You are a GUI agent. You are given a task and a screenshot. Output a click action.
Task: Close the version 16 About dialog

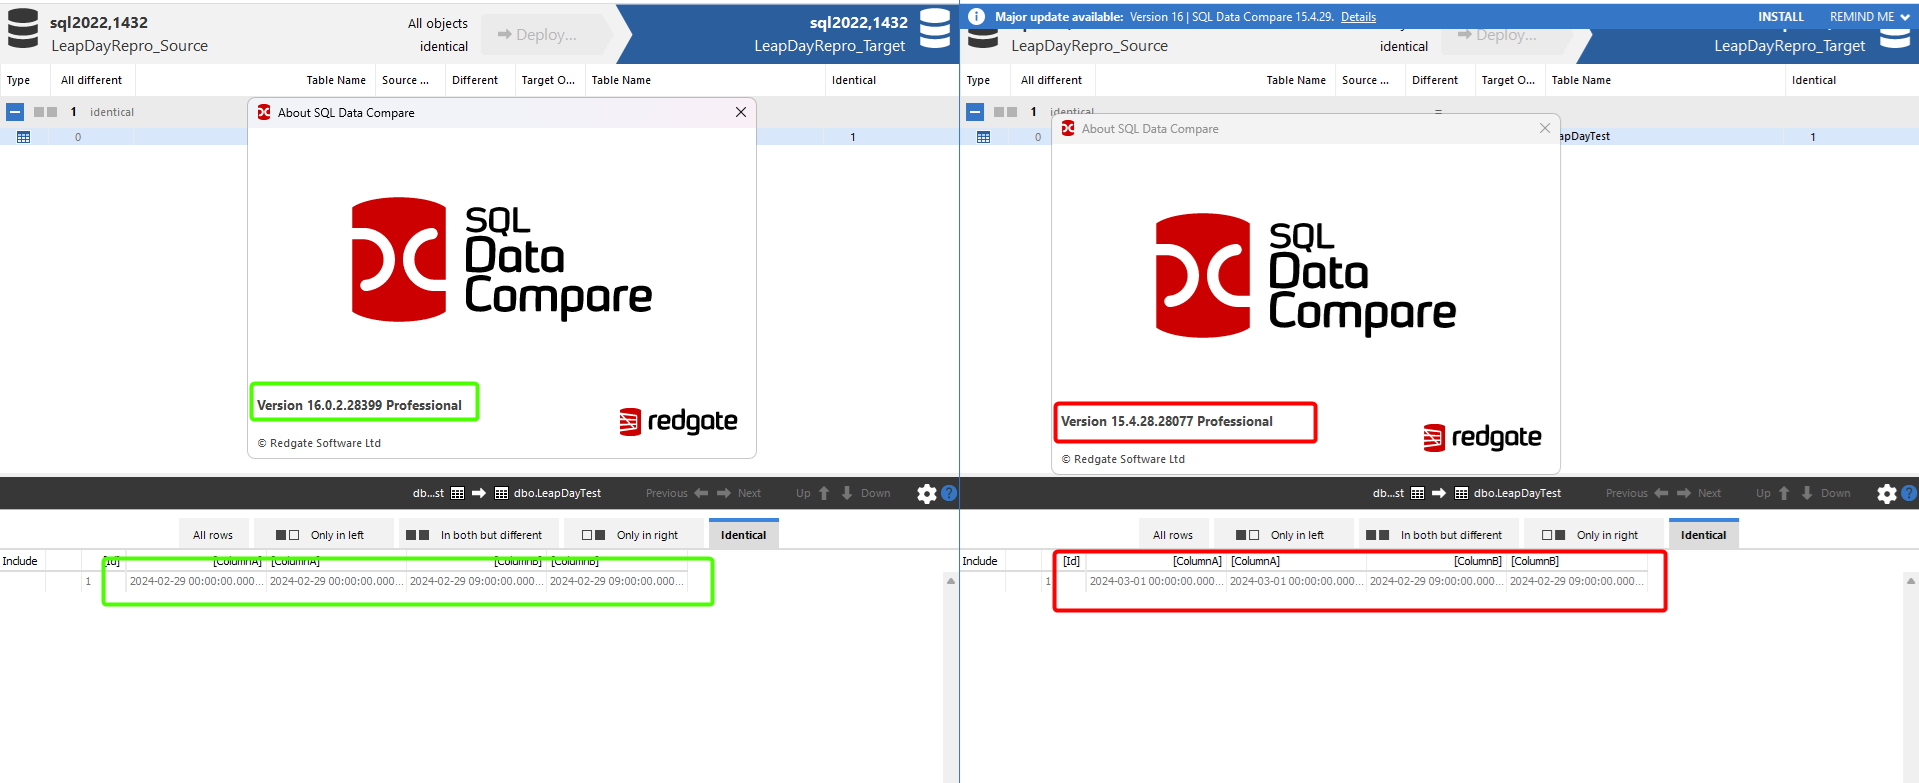click(741, 112)
